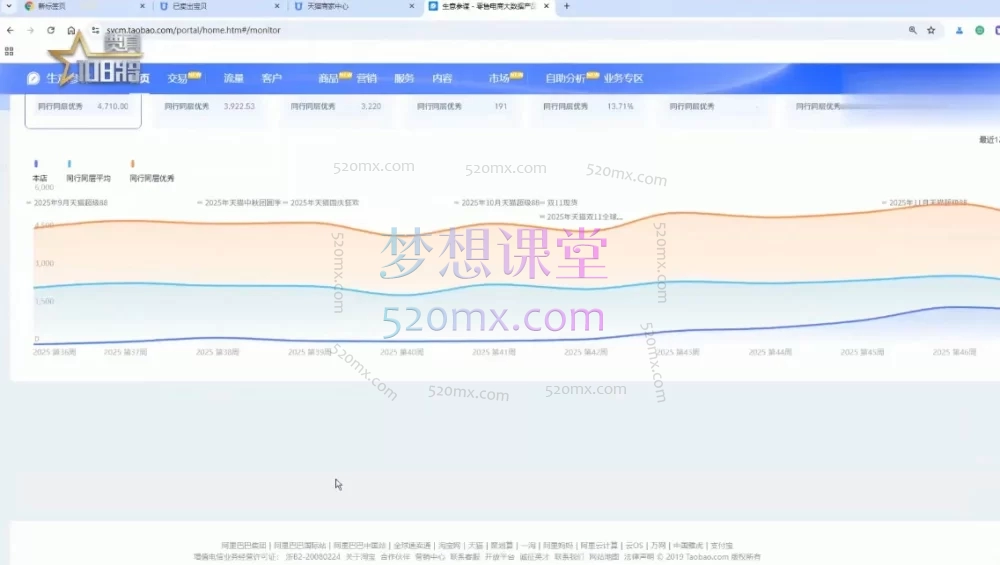Click the 生意参谋 logo icon
Viewport: 1000px width, 565px height.
(33, 78)
